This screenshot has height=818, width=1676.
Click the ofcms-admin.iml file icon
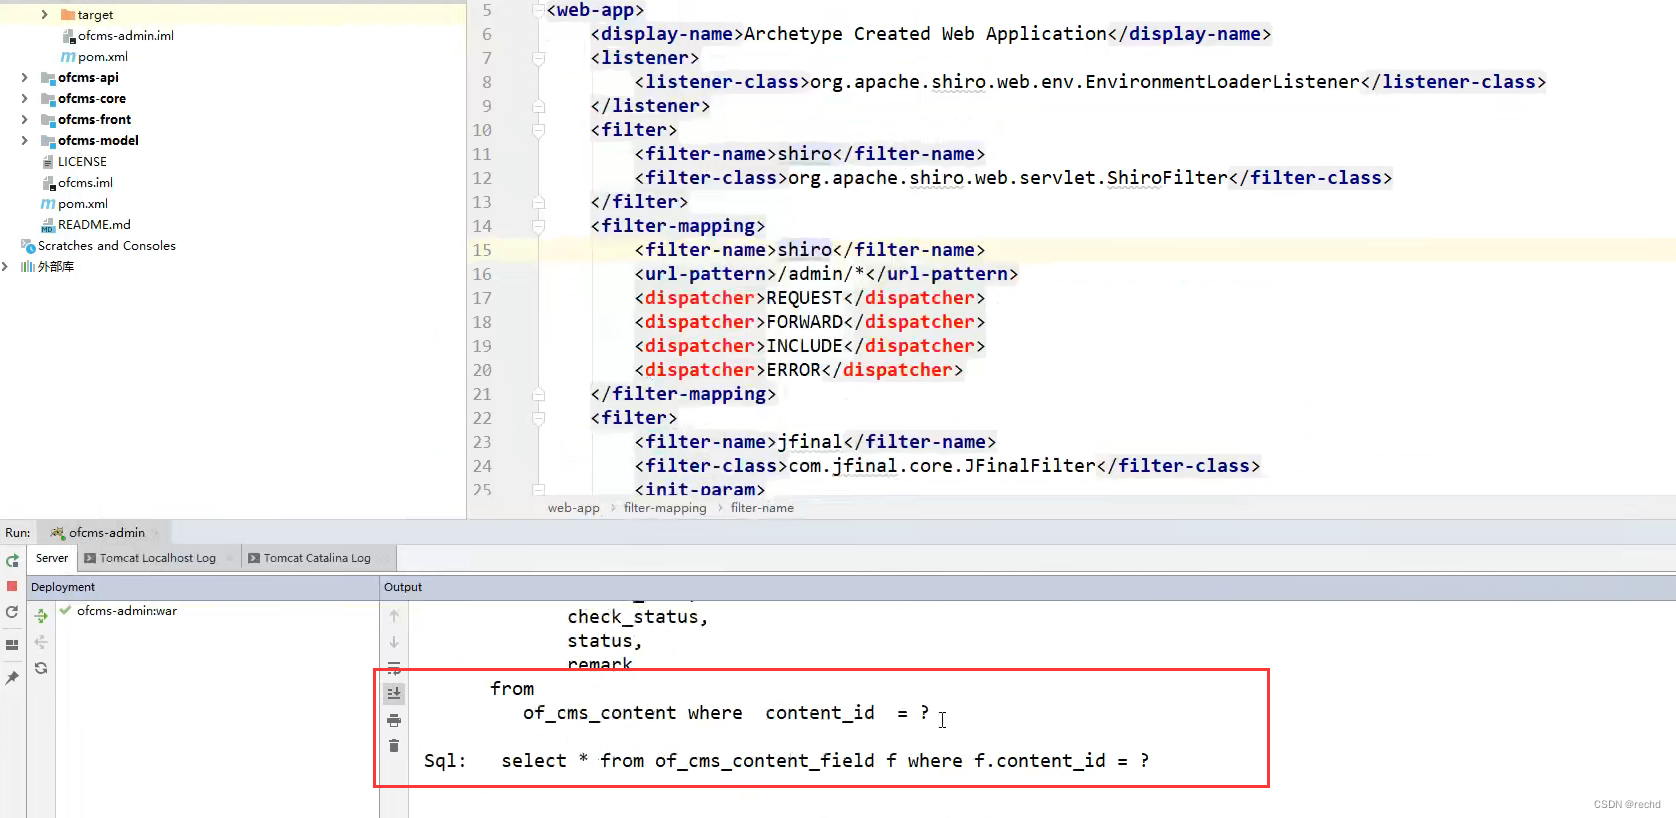69,36
